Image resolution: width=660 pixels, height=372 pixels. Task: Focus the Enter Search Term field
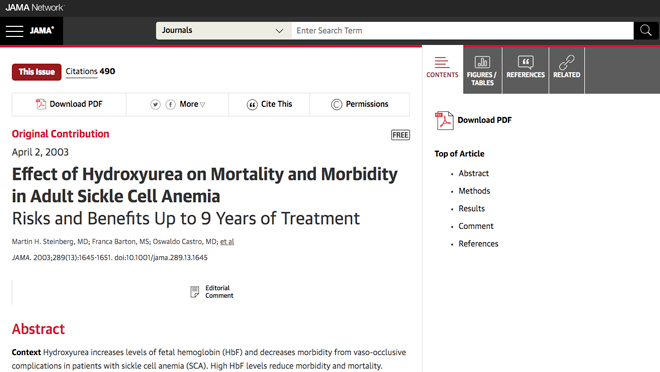pyautogui.click(x=462, y=31)
